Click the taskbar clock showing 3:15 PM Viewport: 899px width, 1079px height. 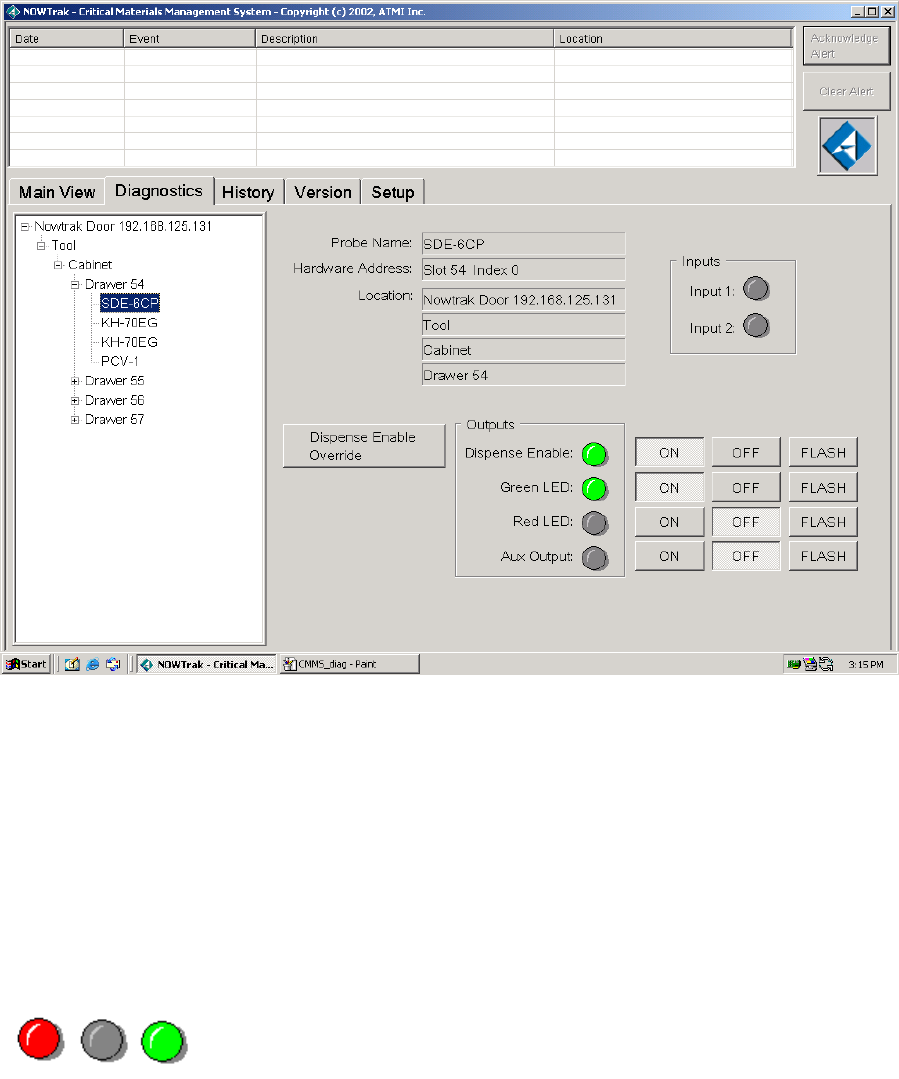(865, 664)
